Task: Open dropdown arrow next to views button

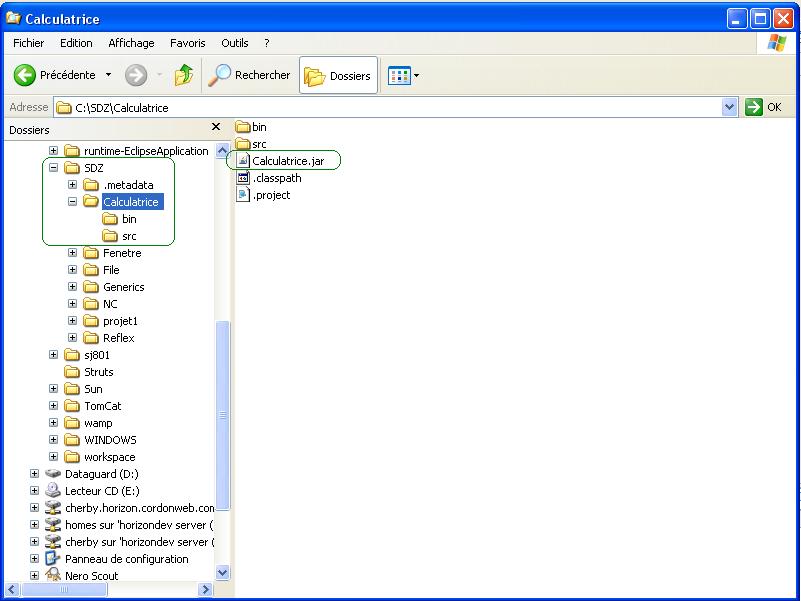Action: (x=416, y=76)
